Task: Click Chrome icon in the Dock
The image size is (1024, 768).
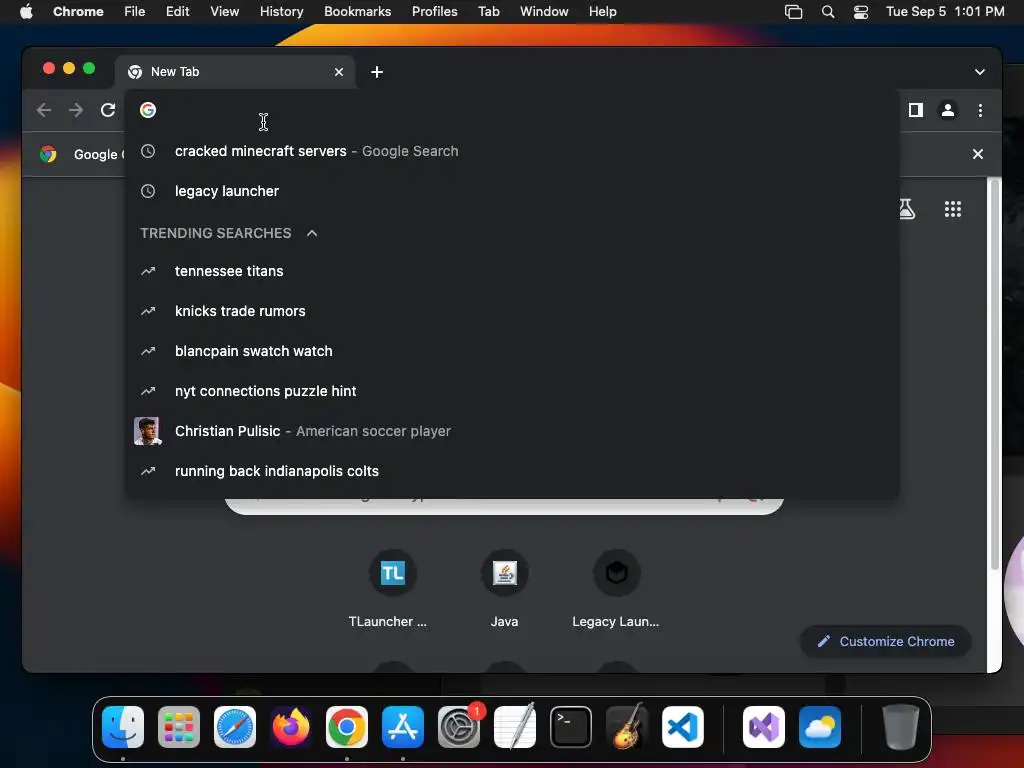Action: click(347, 727)
